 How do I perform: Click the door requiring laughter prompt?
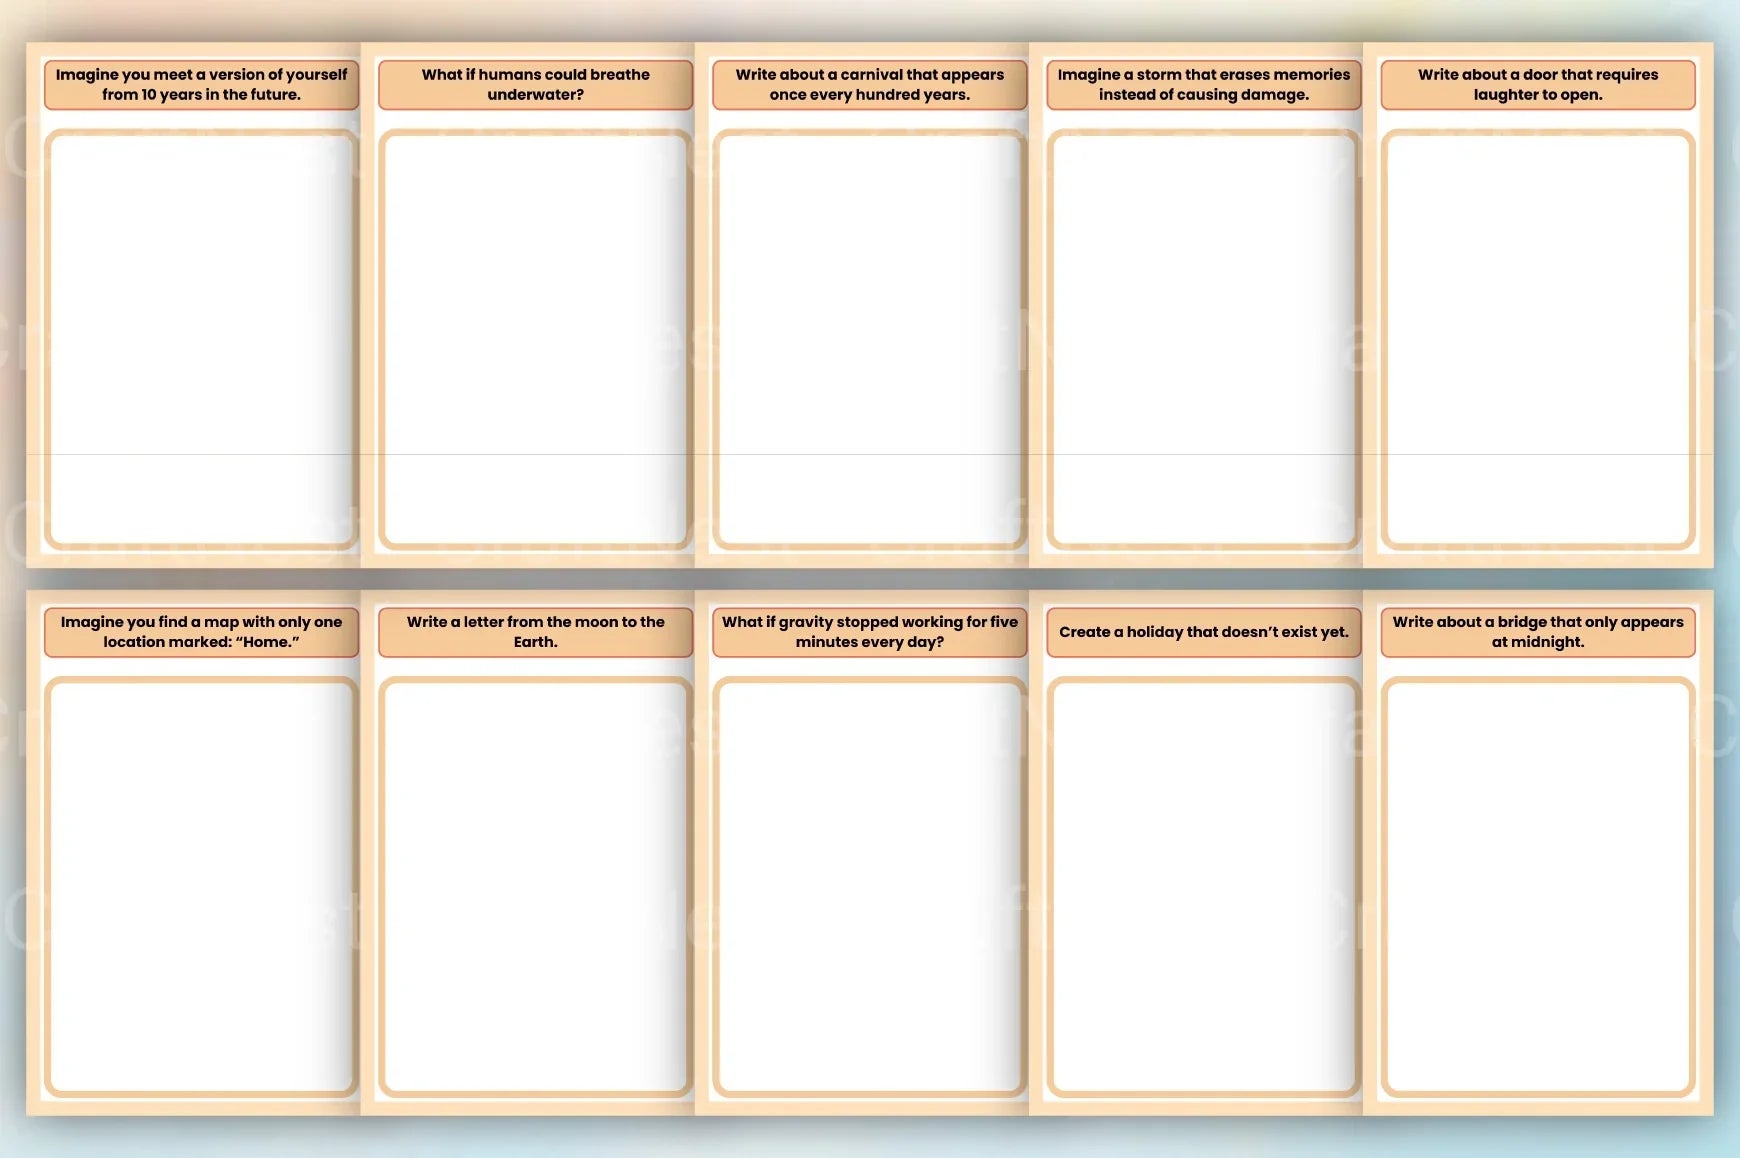tap(1537, 85)
